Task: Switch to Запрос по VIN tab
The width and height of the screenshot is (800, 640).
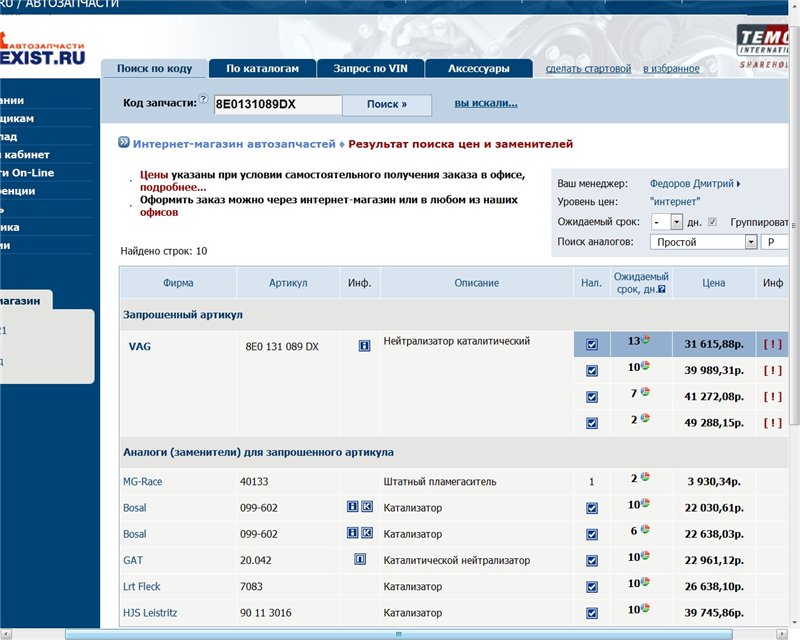Action: point(370,68)
